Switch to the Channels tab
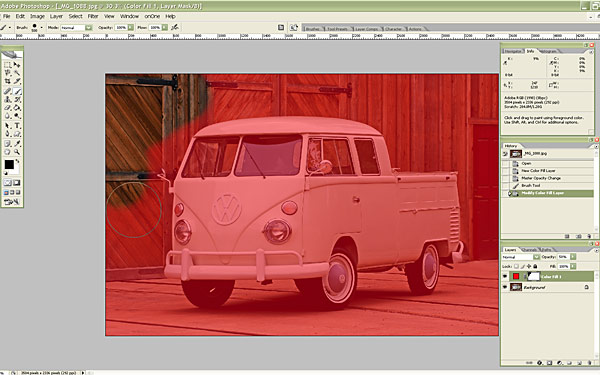 point(529,250)
